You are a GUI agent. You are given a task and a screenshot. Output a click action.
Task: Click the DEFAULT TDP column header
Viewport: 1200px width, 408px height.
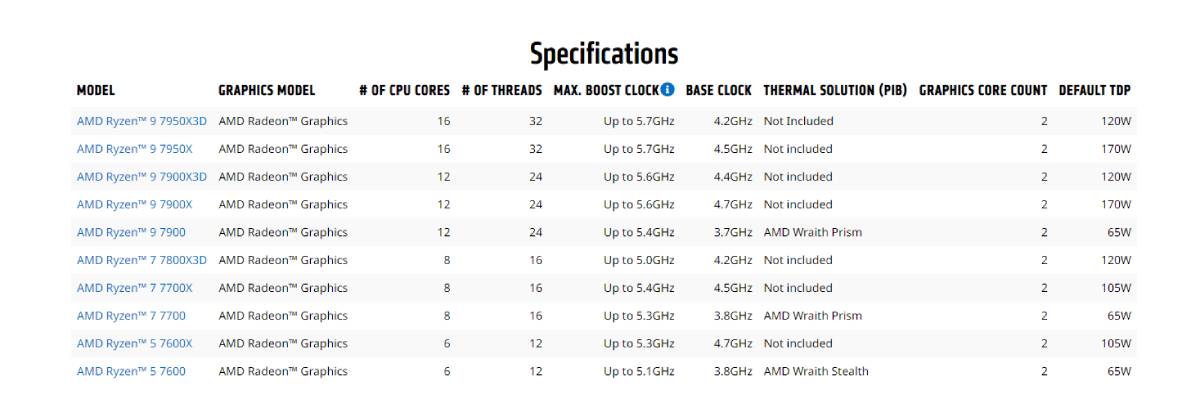pos(1095,91)
